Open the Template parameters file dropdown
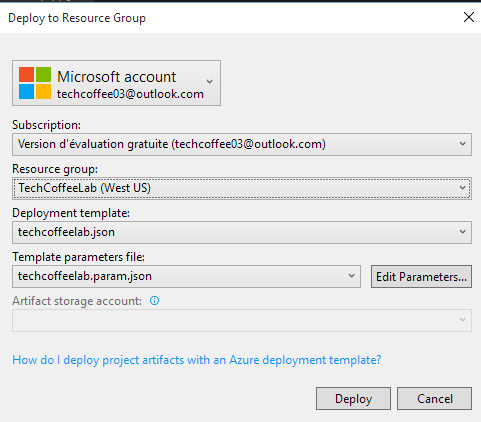The image size is (481, 422). tap(186, 276)
